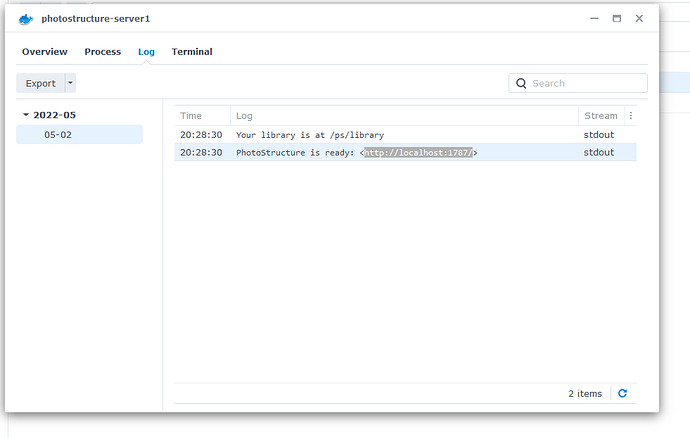Focus the Search input field

[578, 83]
